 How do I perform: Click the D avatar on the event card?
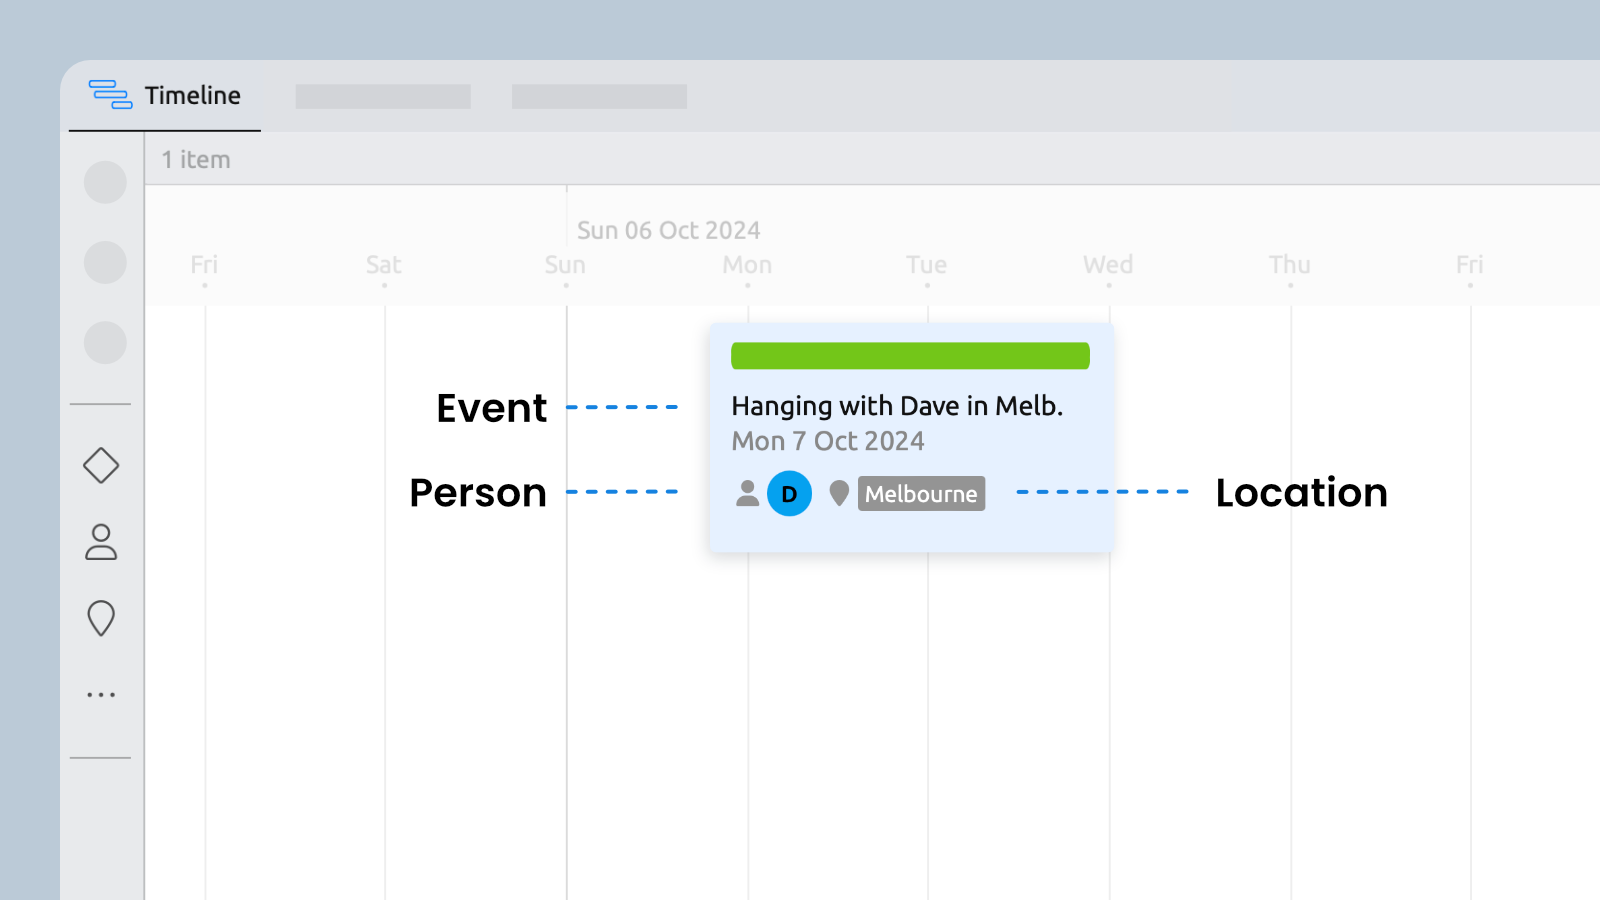[789, 494]
